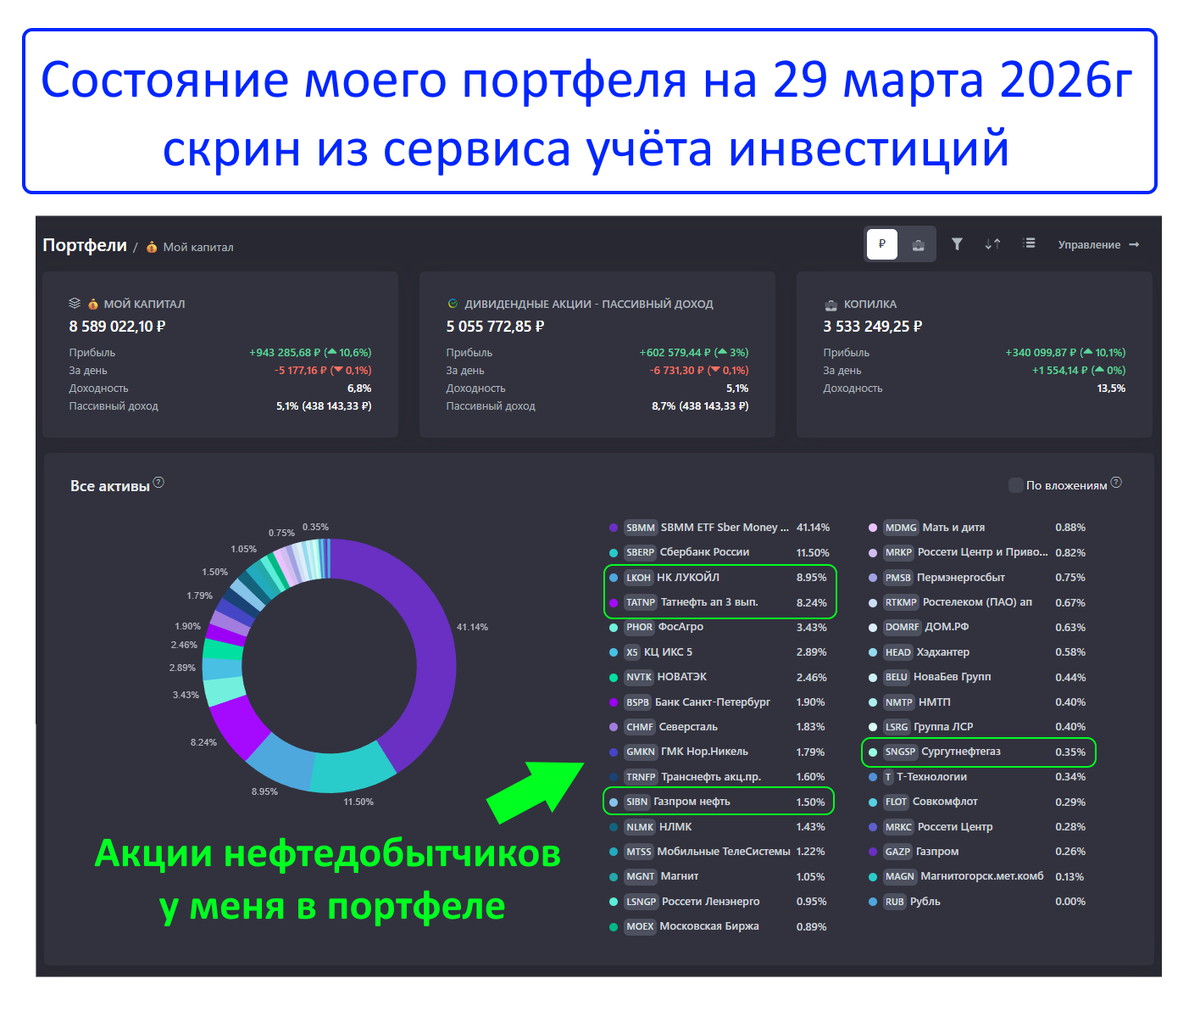Click the КОПИЛКА briefcase icon
The height and width of the screenshot is (1012, 1200).
coord(830,304)
